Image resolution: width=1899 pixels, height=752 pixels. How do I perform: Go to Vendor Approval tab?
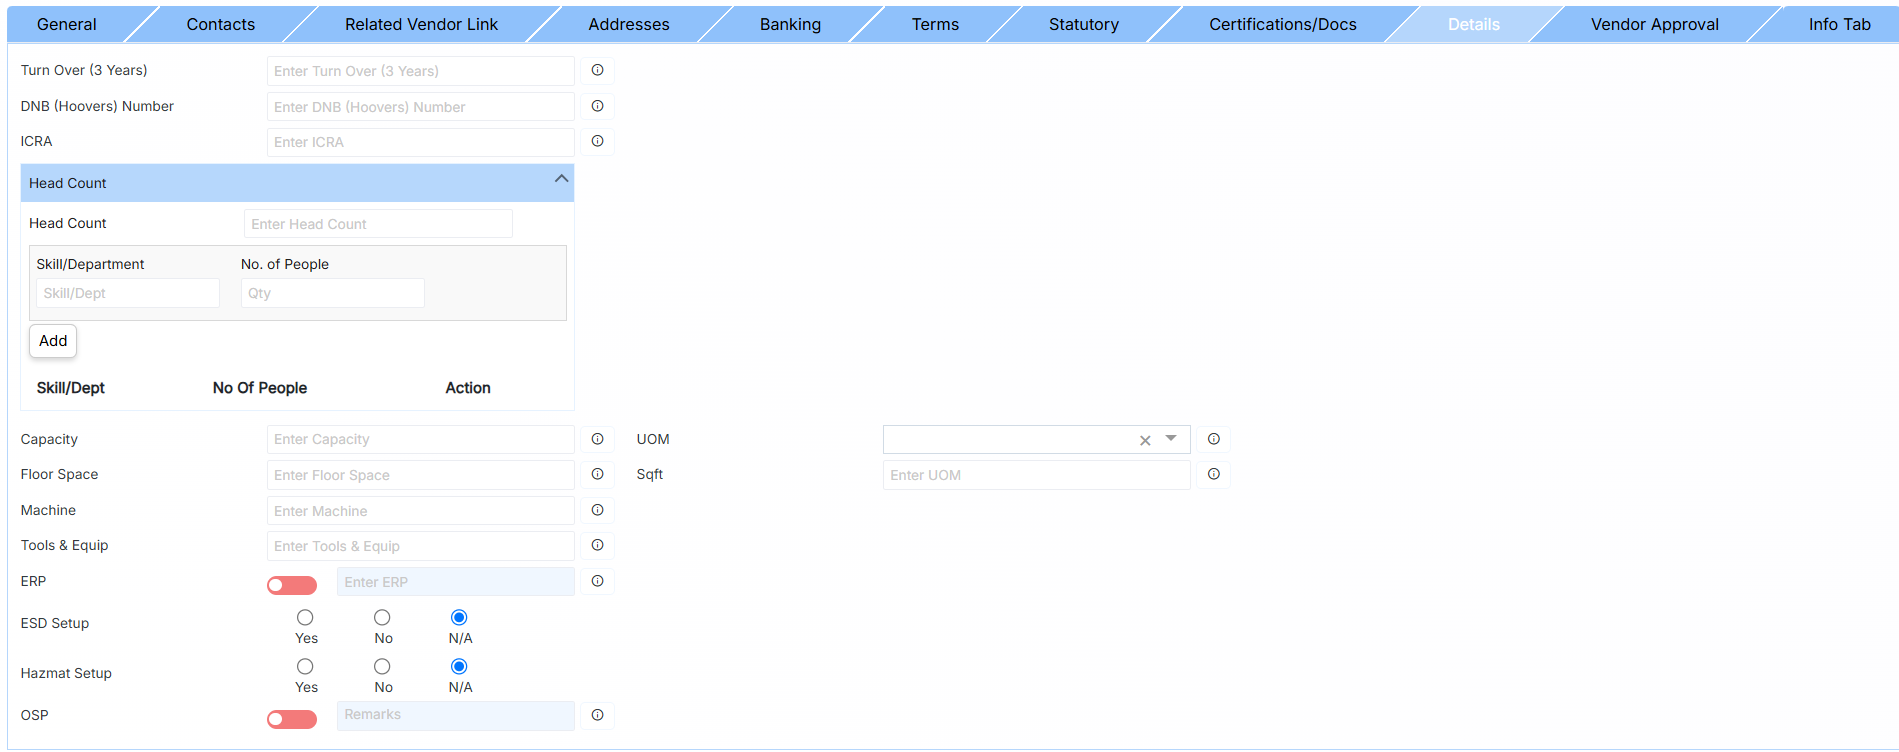click(x=1654, y=24)
